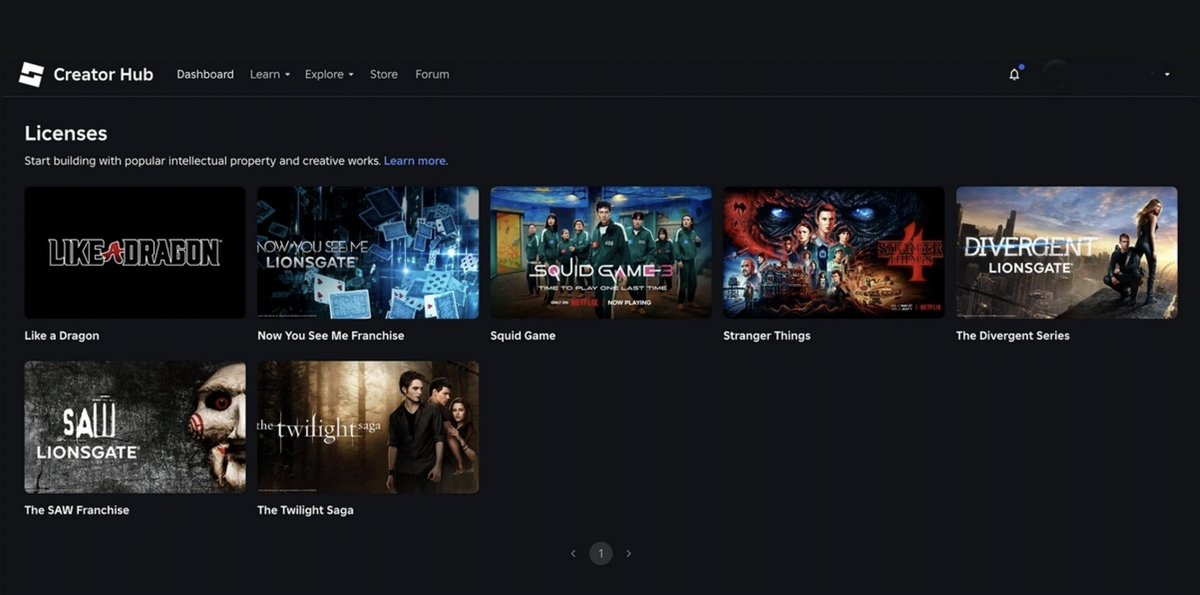Expand the Learn dropdown menu

[270, 74]
